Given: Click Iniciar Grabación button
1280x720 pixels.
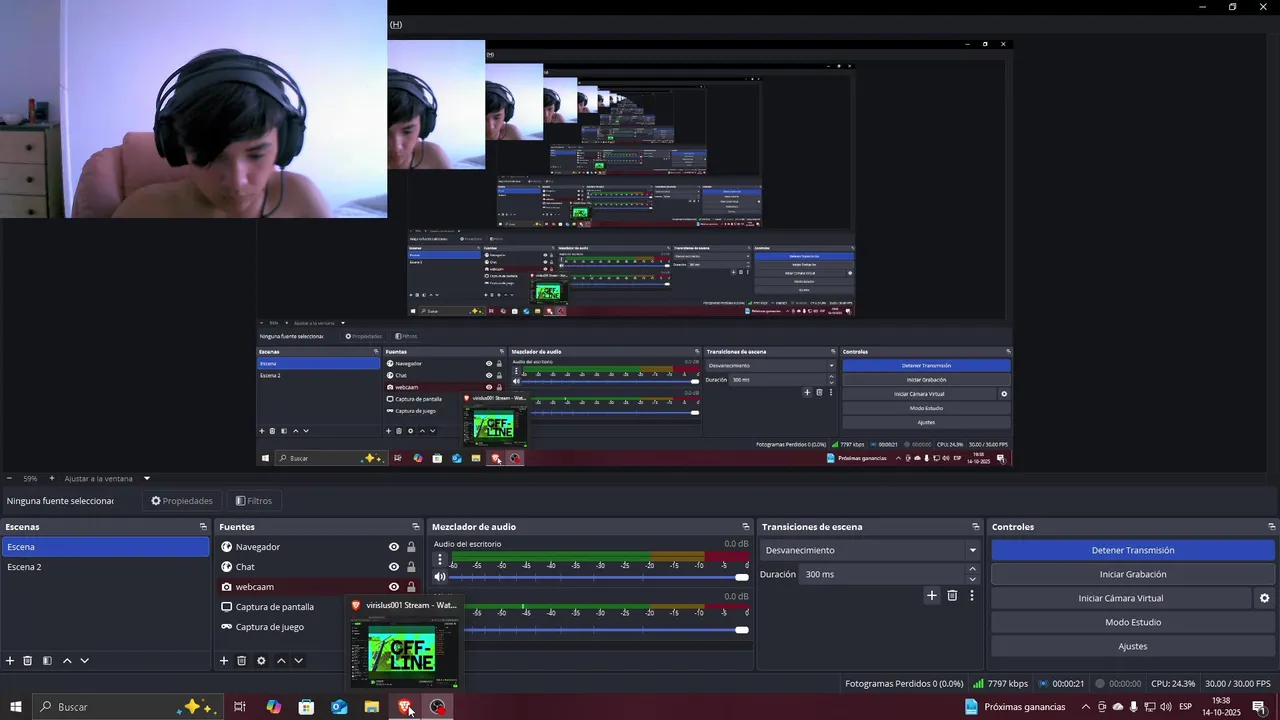Looking at the screenshot, I should click(x=1133, y=574).
